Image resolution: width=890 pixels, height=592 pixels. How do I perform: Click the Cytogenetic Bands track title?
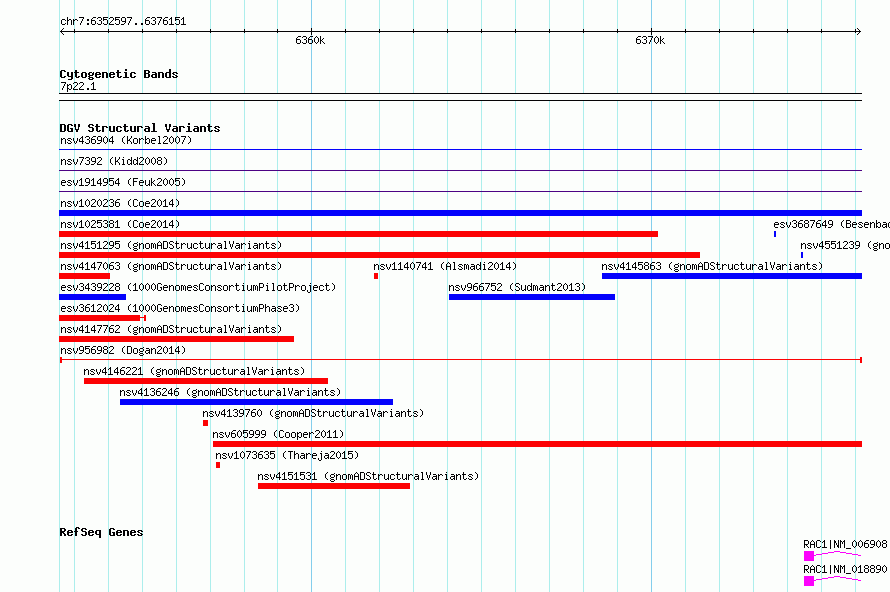(x=119, y=74)
